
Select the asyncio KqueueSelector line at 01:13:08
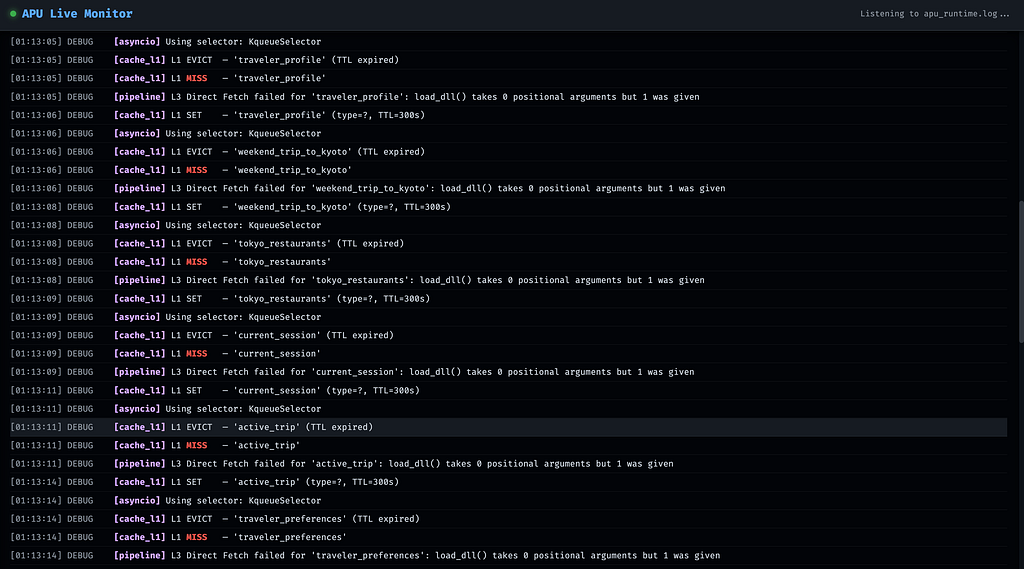[x=508, y=225]
